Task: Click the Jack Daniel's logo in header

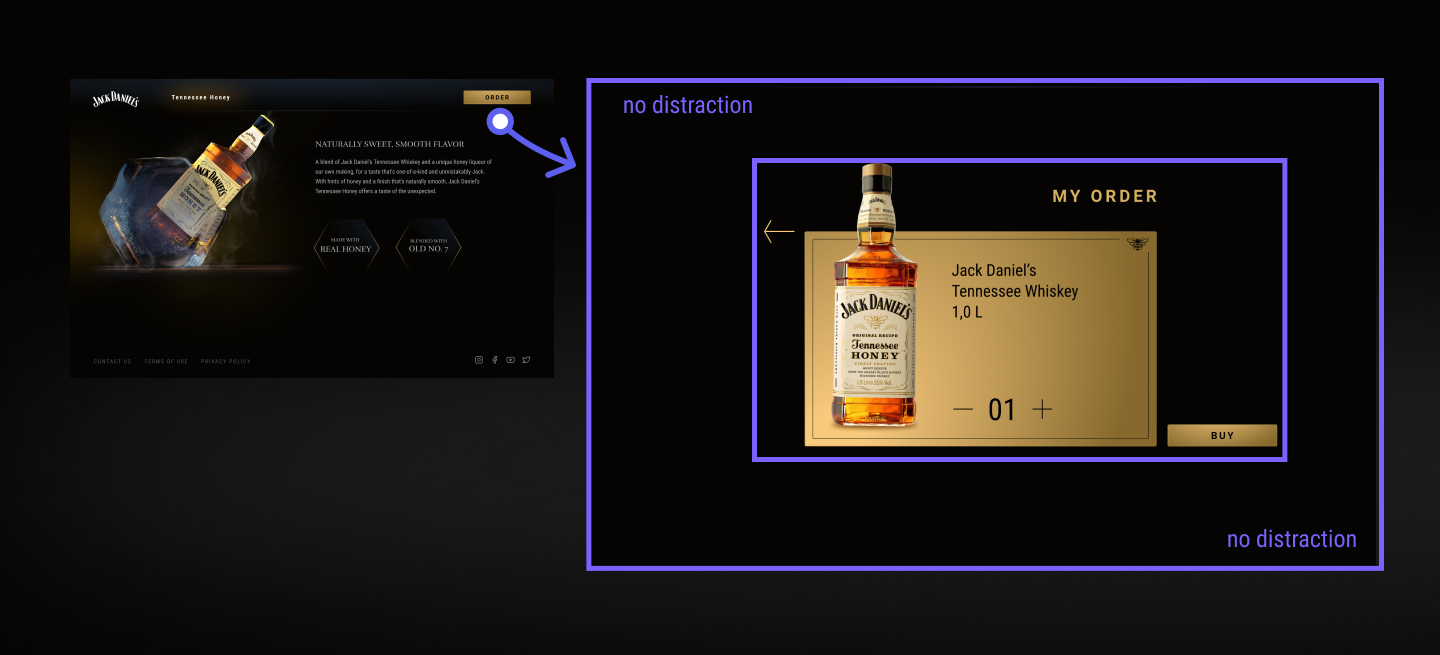Action: pyautogui.click(x=115, y=99)
